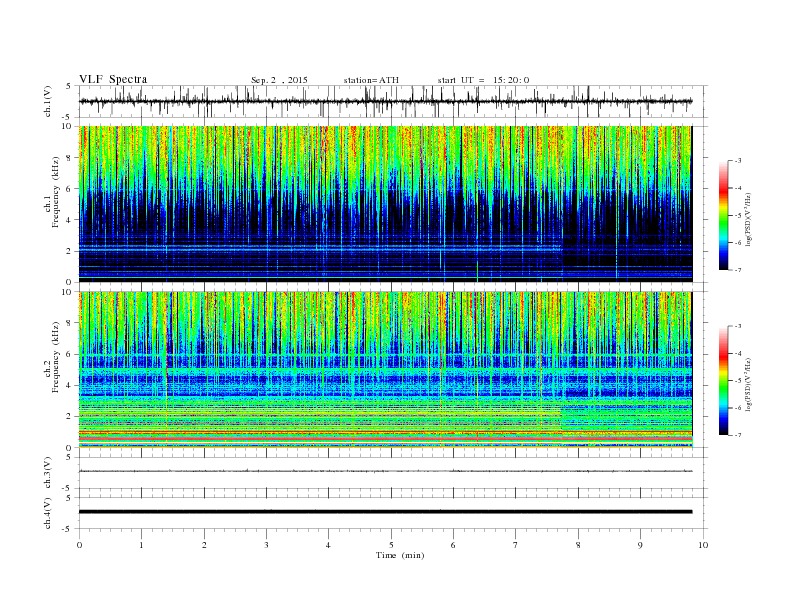
Task: Click the thick ch.4 voltage trace
Action: (385, 512)
